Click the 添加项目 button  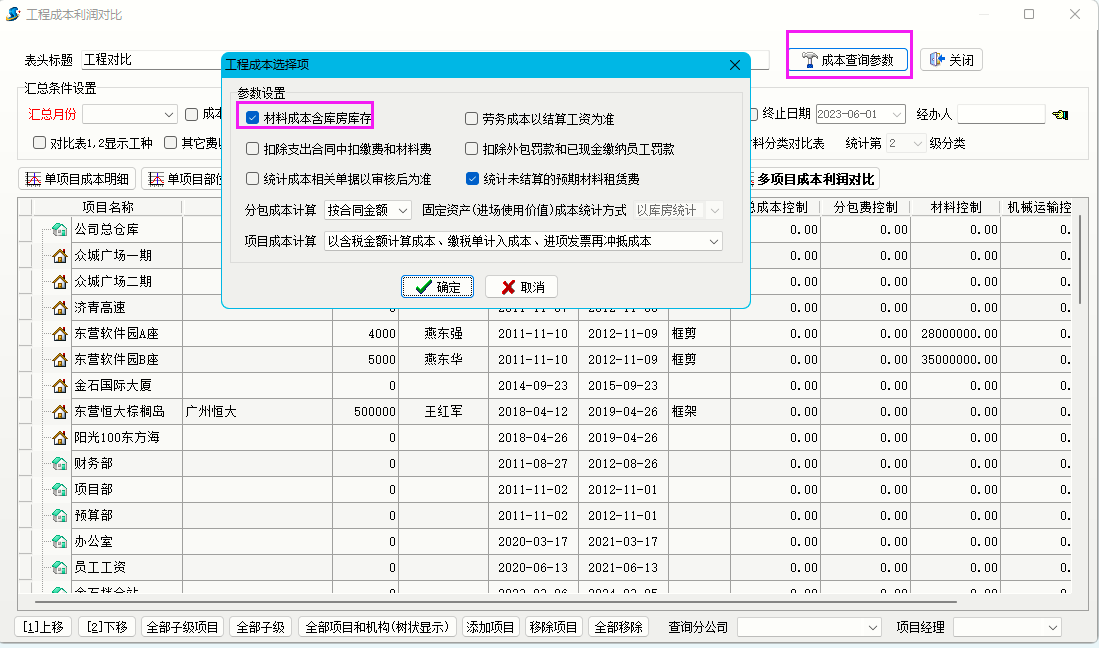(490, 627)
